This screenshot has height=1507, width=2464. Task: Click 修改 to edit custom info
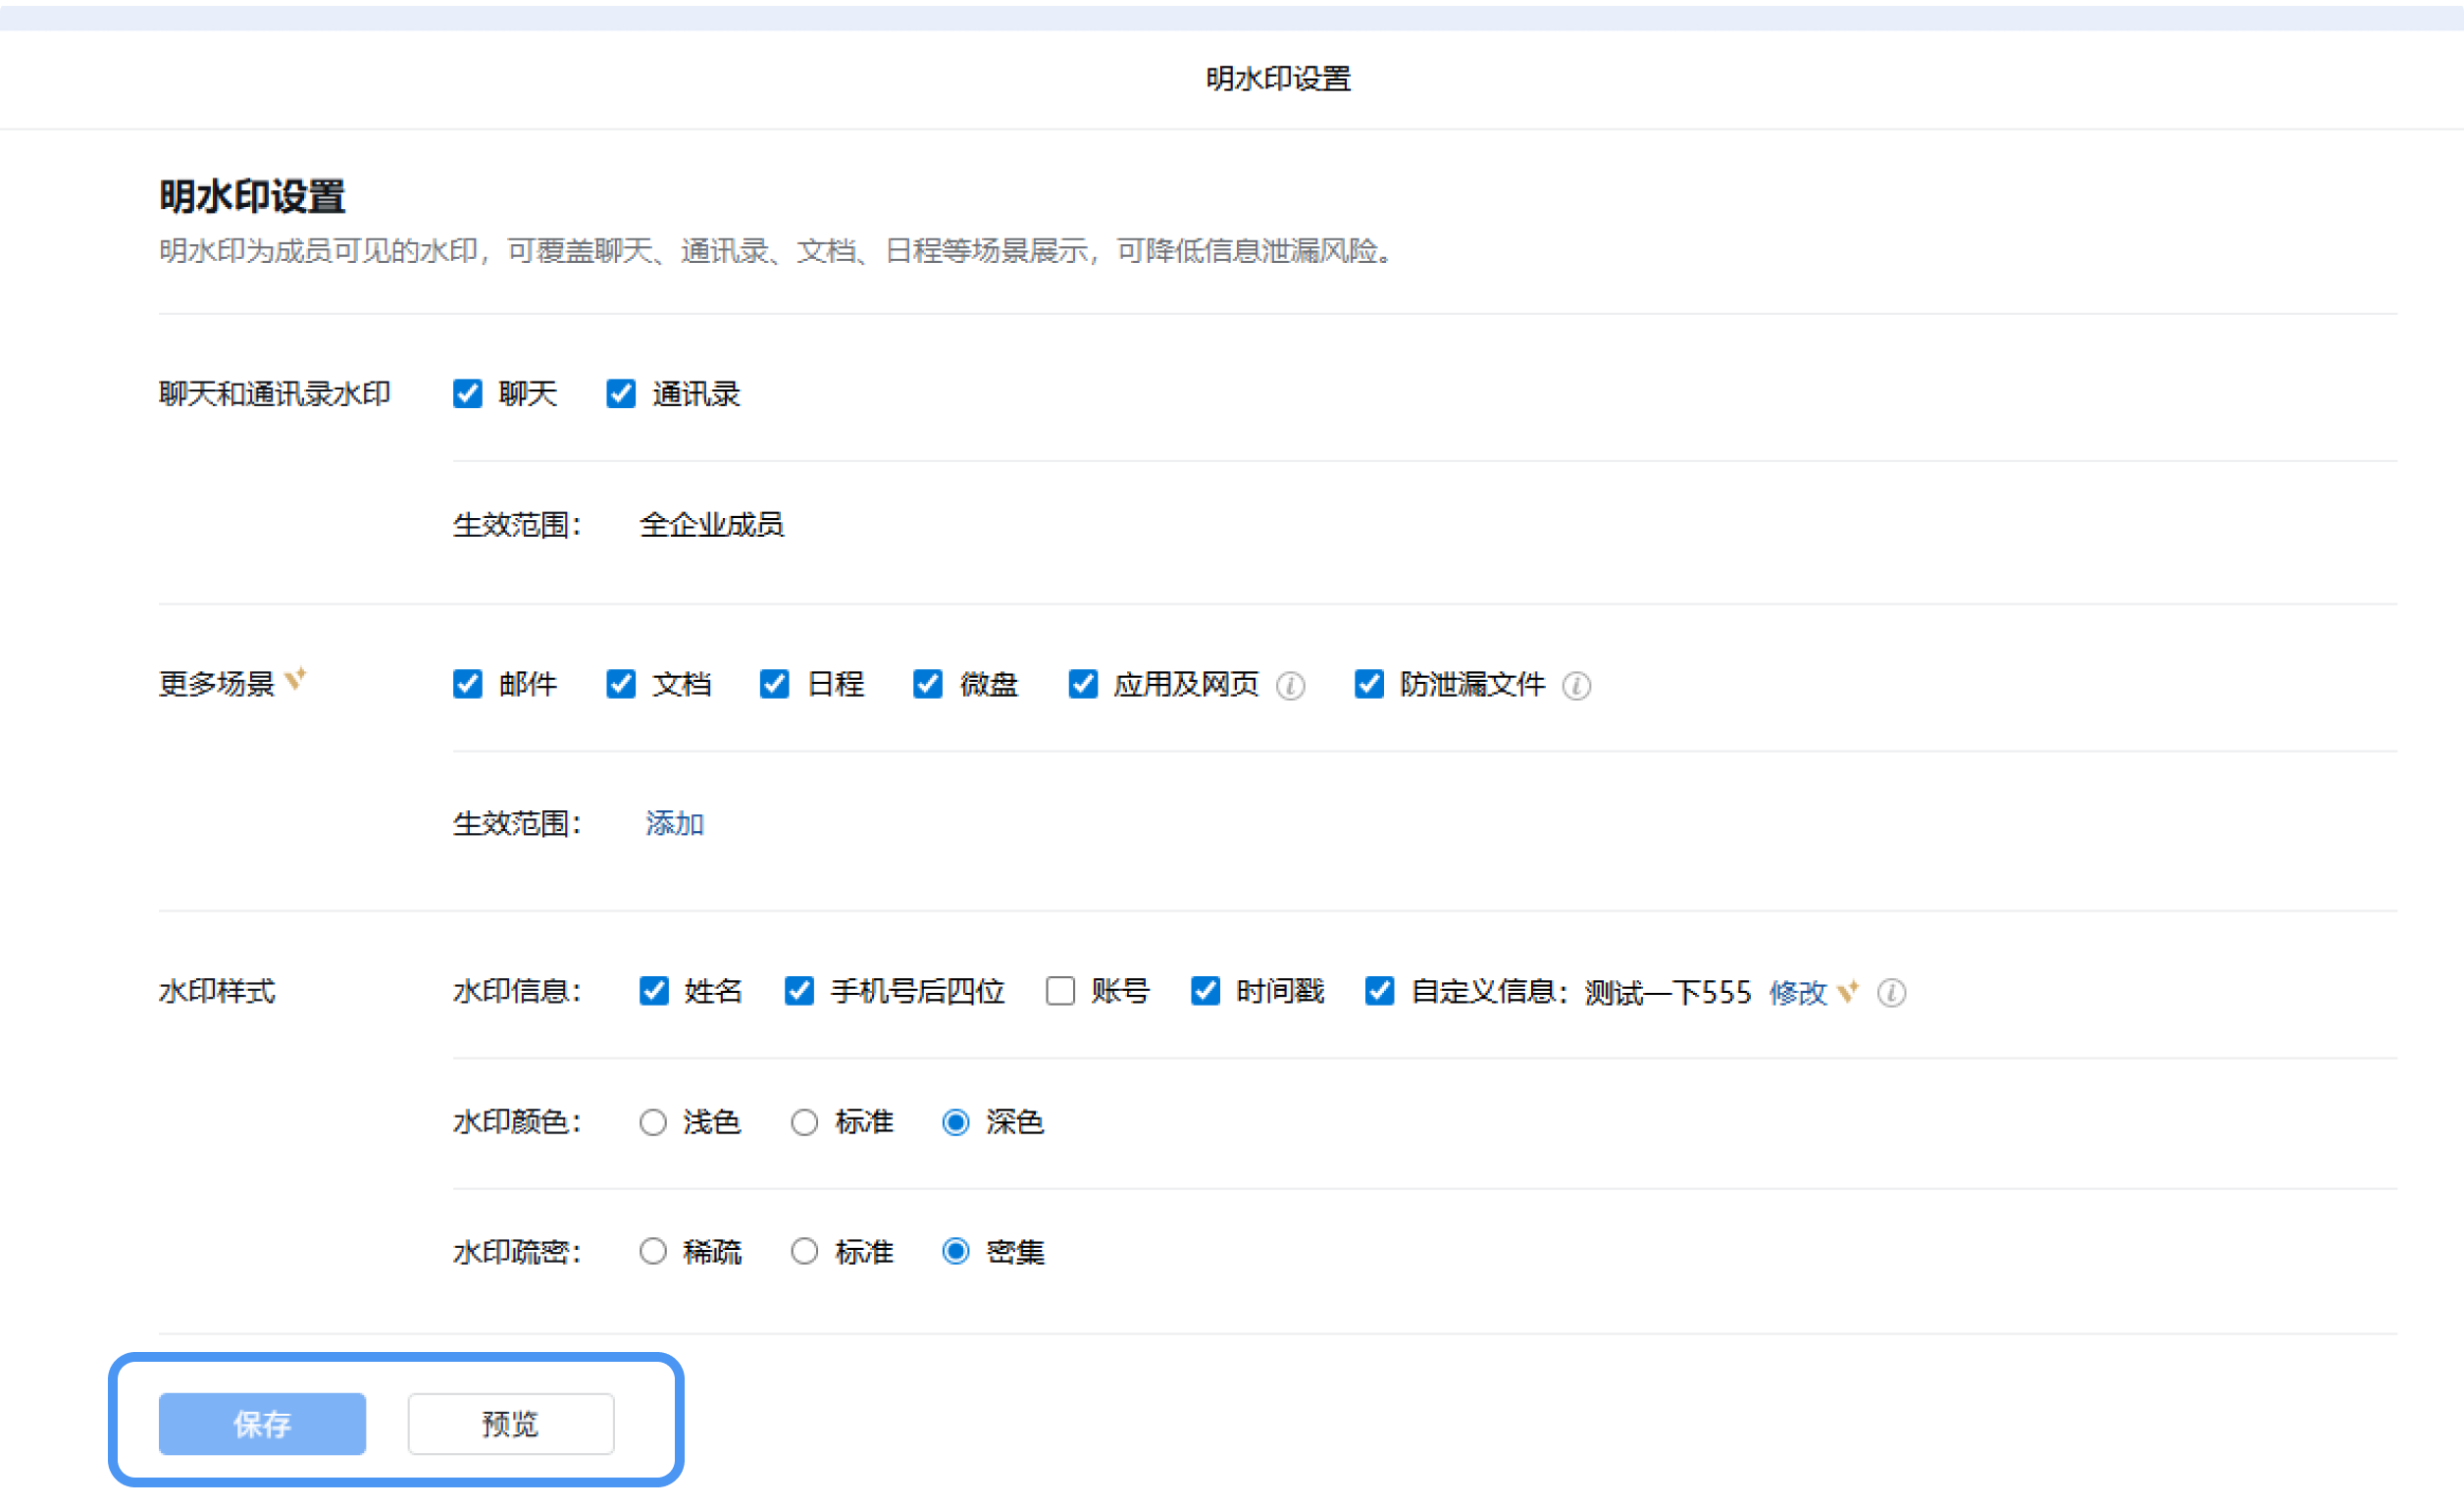point(1798,992)
